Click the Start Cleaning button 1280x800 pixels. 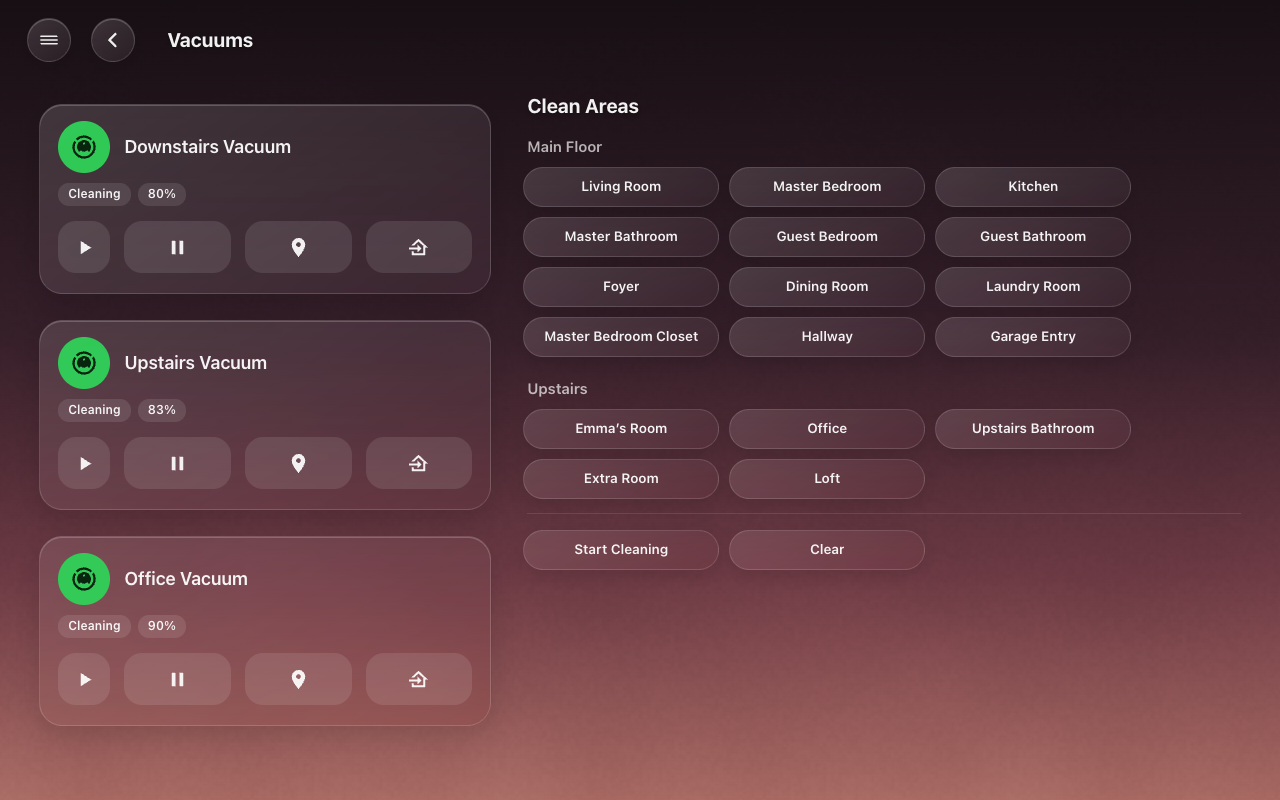pos(621,550)
